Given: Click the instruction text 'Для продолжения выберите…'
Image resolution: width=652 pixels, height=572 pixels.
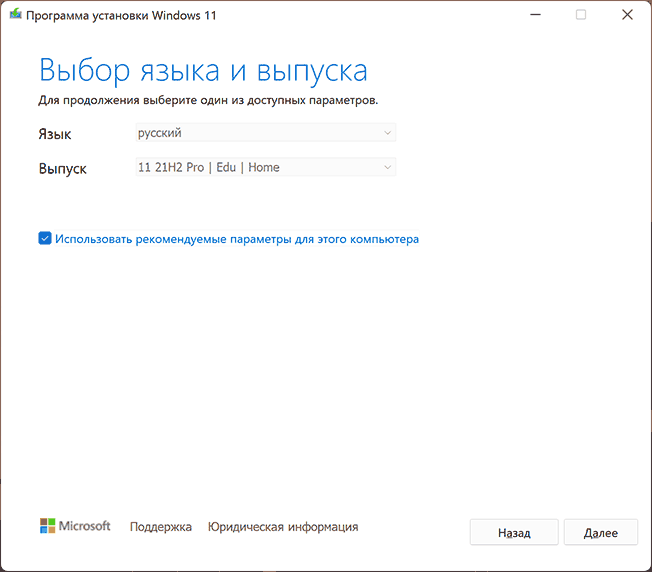Looking at the screenshot, I should [x=208, y=101].
